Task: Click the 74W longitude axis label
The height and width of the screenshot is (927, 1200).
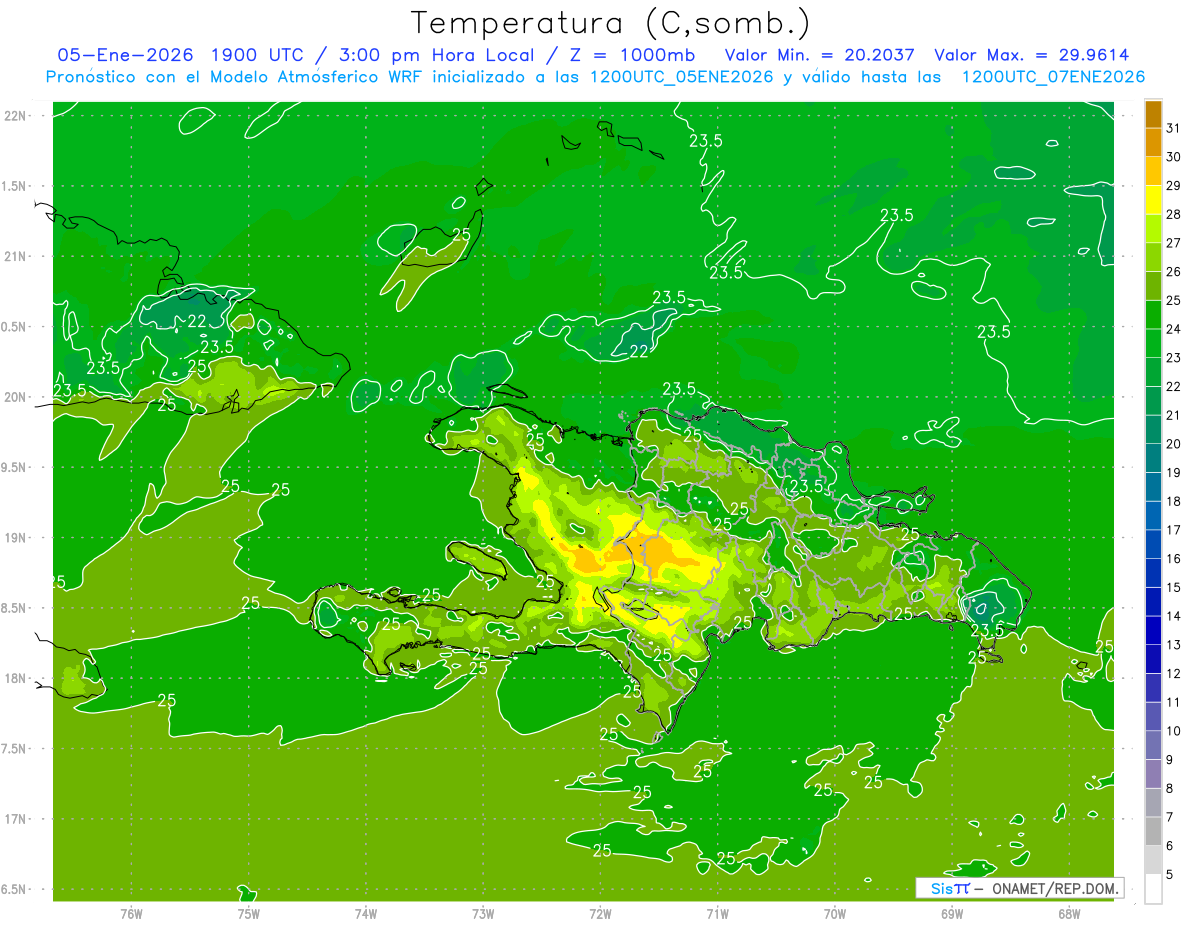Action: click(x=365, y=913)
